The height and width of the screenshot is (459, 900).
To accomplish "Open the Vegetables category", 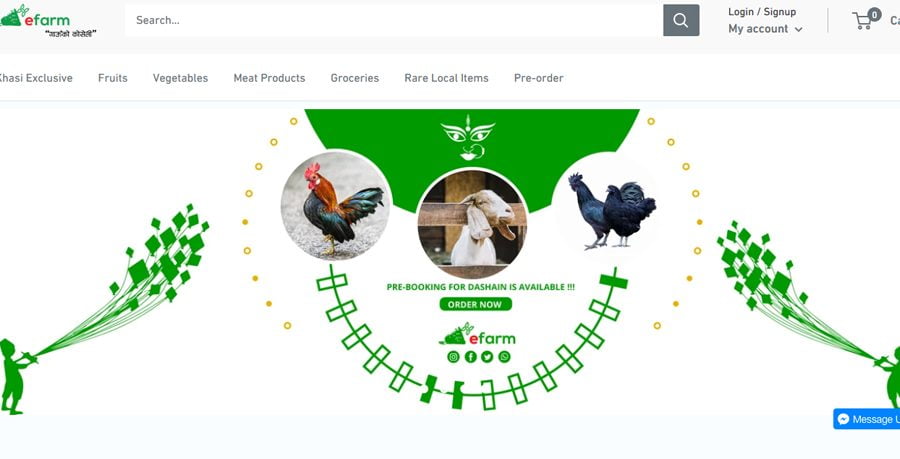I will click(x=180, y=78).
